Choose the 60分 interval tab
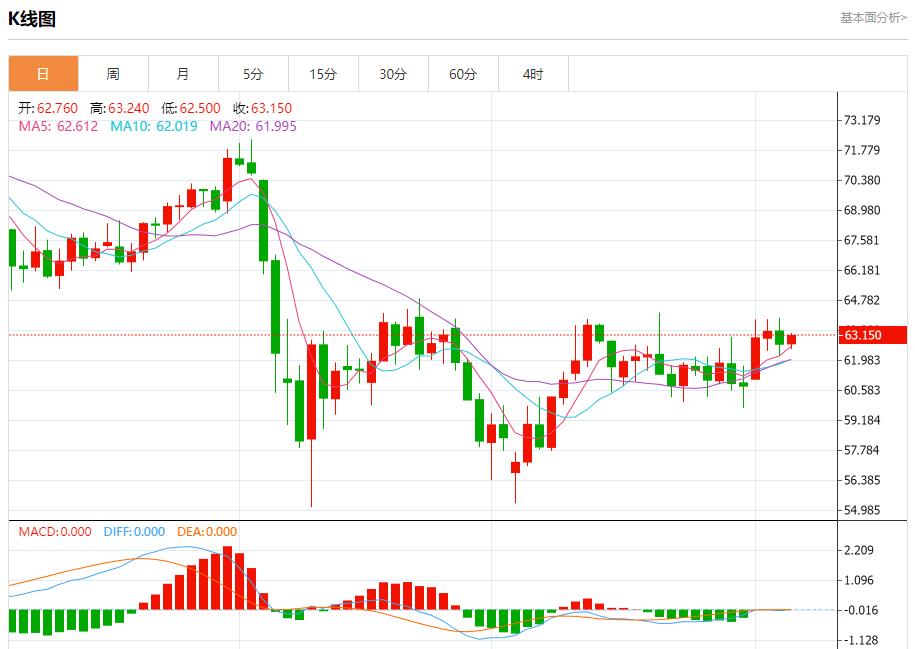The height and width of the screenshot is (649, 915). (x=463, y=74)
